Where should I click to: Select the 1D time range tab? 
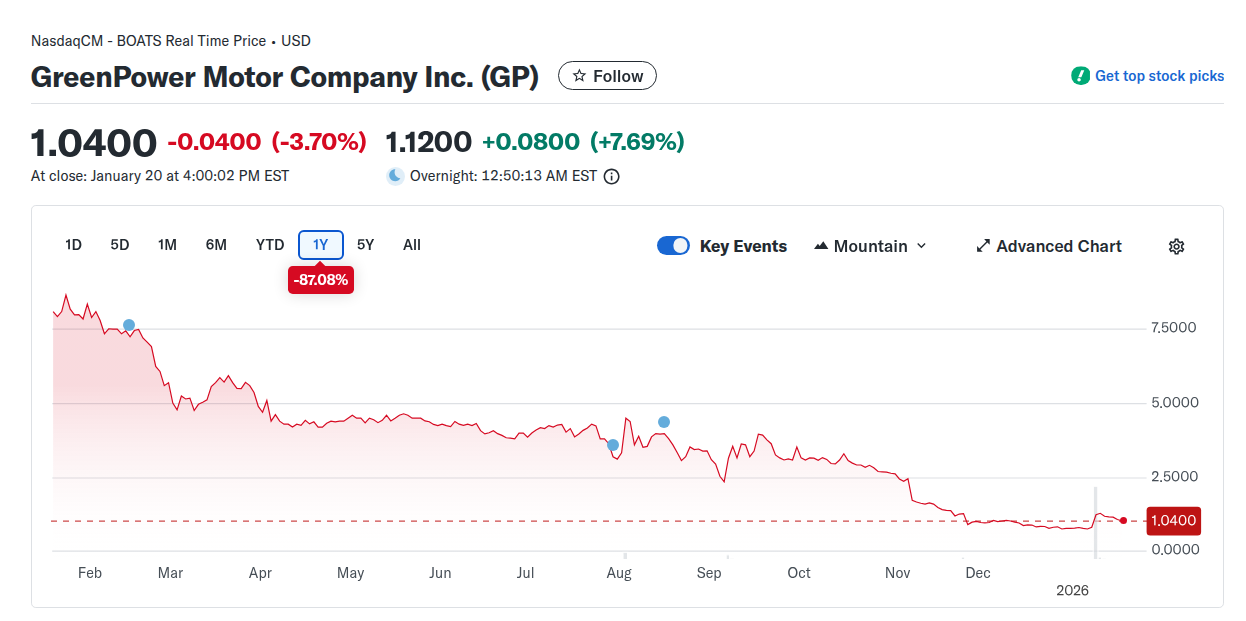[x=73, y=245]
